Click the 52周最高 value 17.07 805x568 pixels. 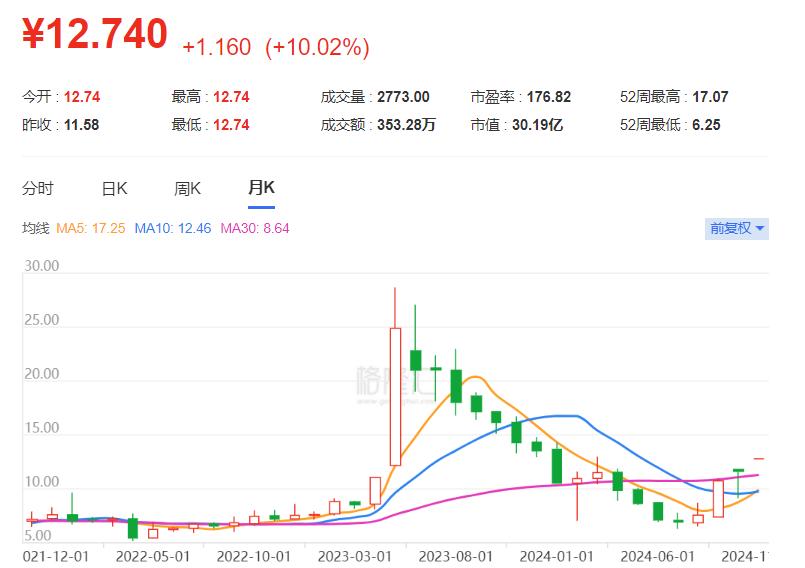[x=709, y=97]
